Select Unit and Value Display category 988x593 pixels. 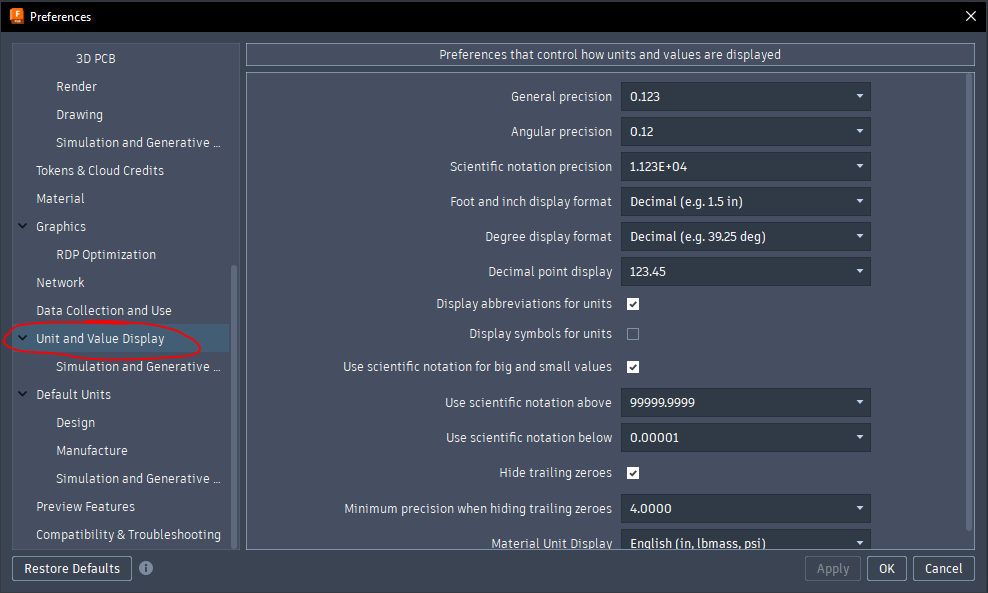[100, 338]
